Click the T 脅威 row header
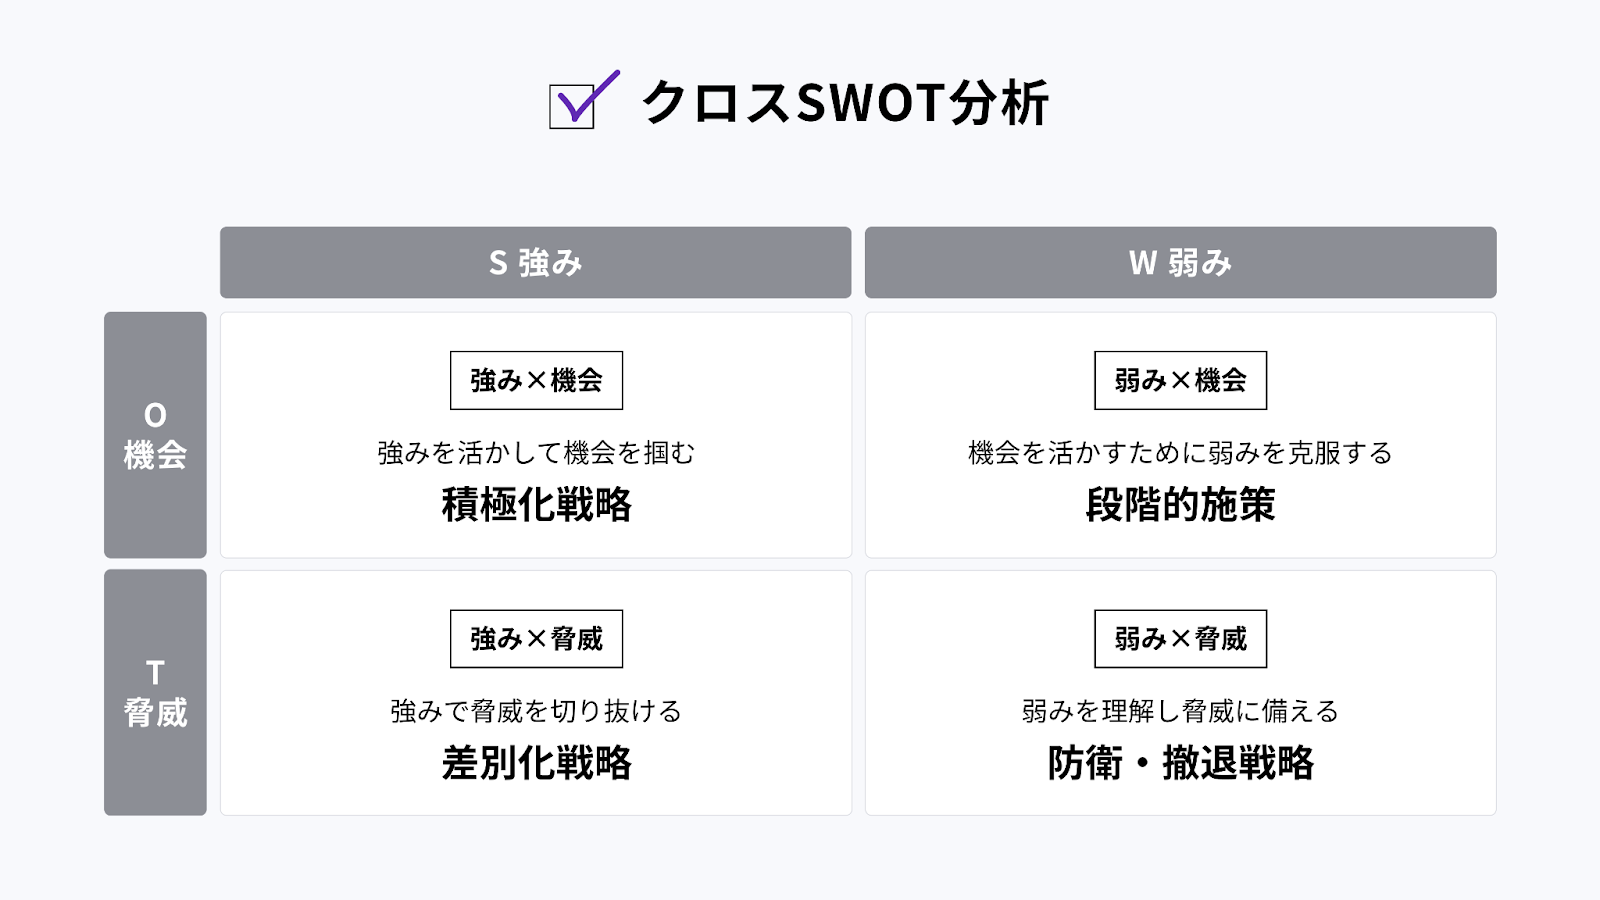Screen dimensions: 1600x900 (155, 692)
